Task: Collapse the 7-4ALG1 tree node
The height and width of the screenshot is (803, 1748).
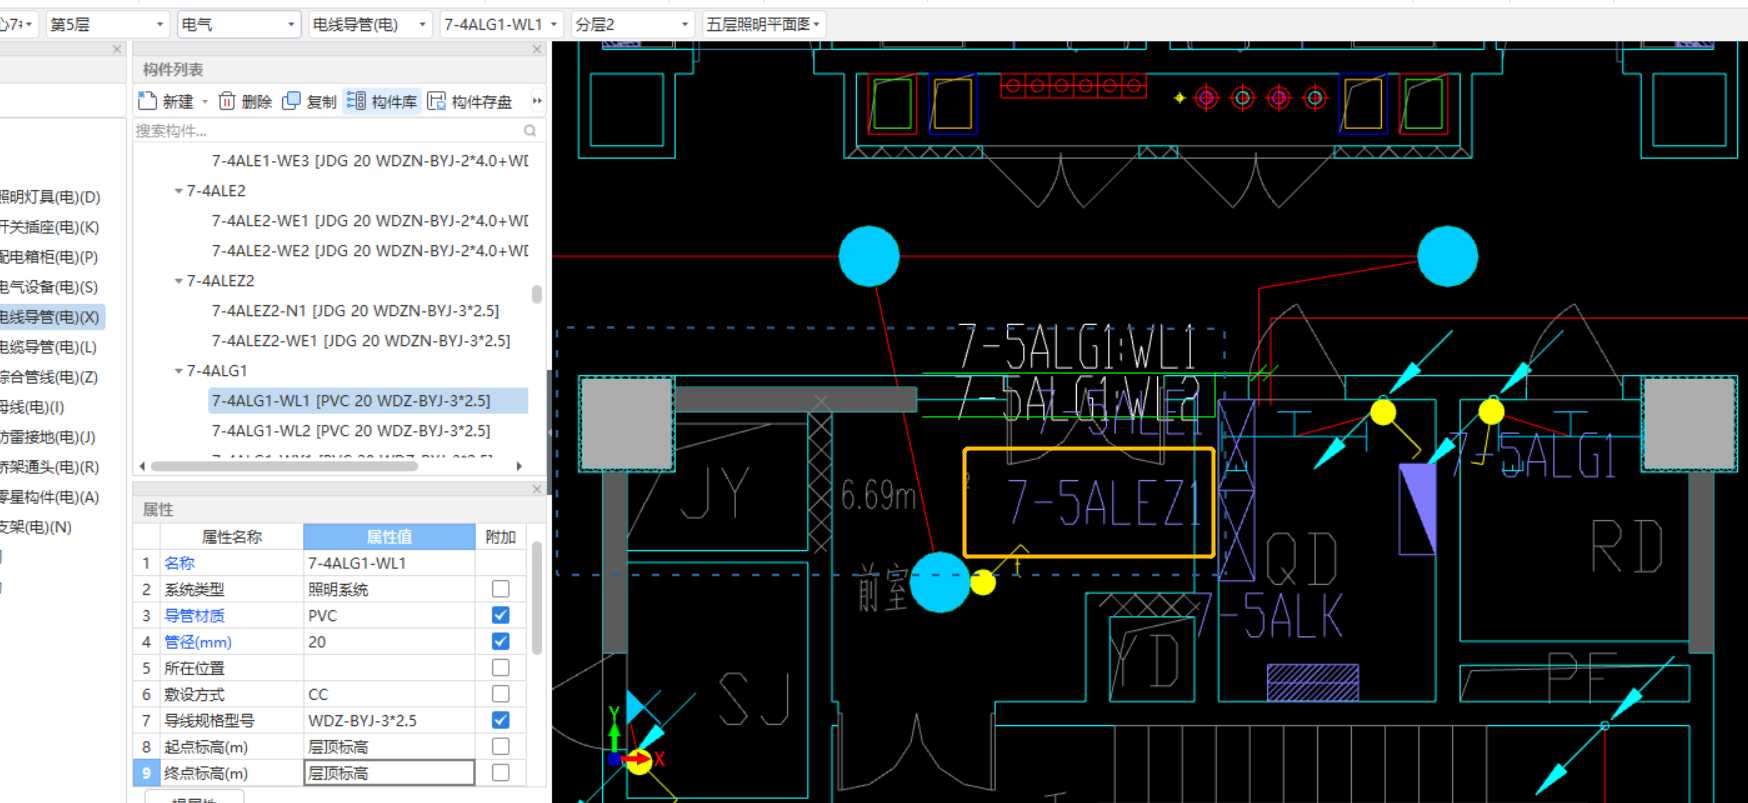Action: [x=179, y=371]
